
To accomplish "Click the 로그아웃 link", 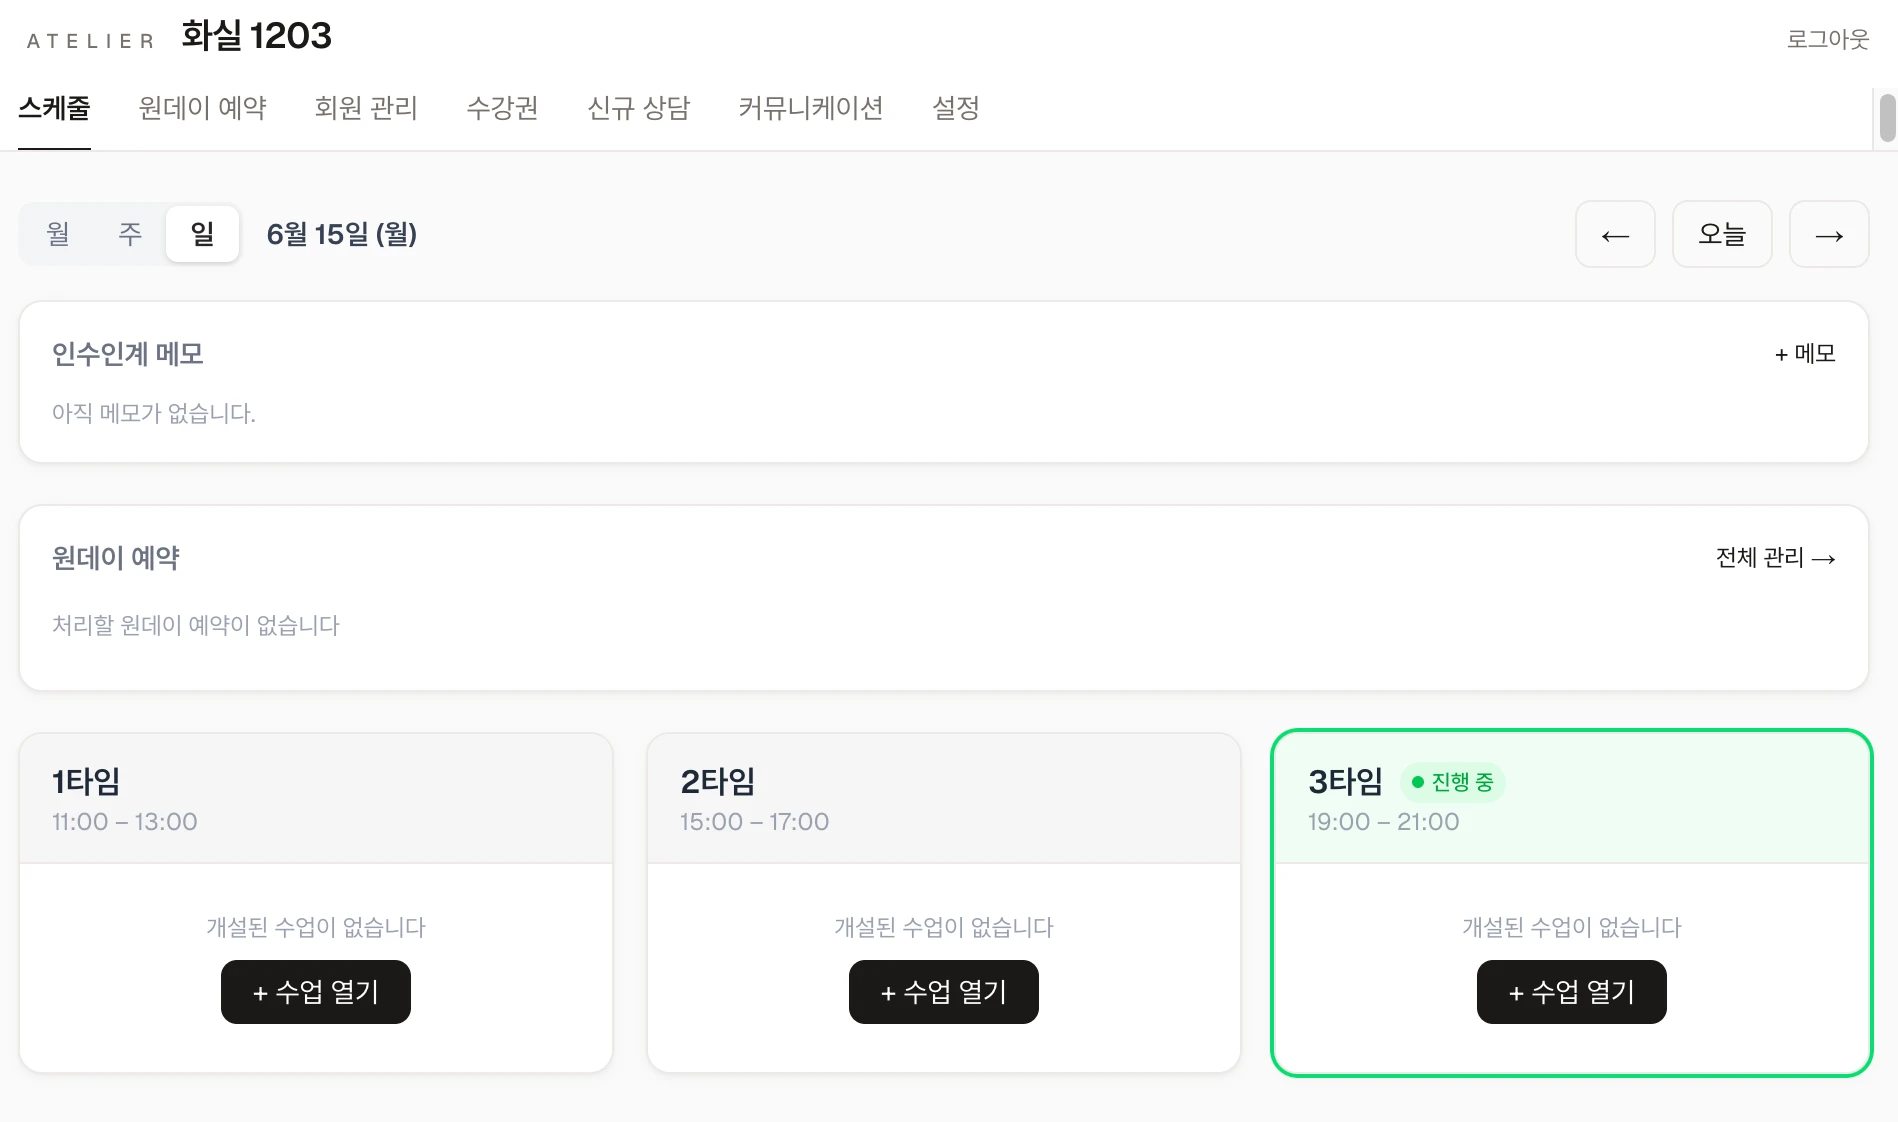I will (x=1828, y=39).
